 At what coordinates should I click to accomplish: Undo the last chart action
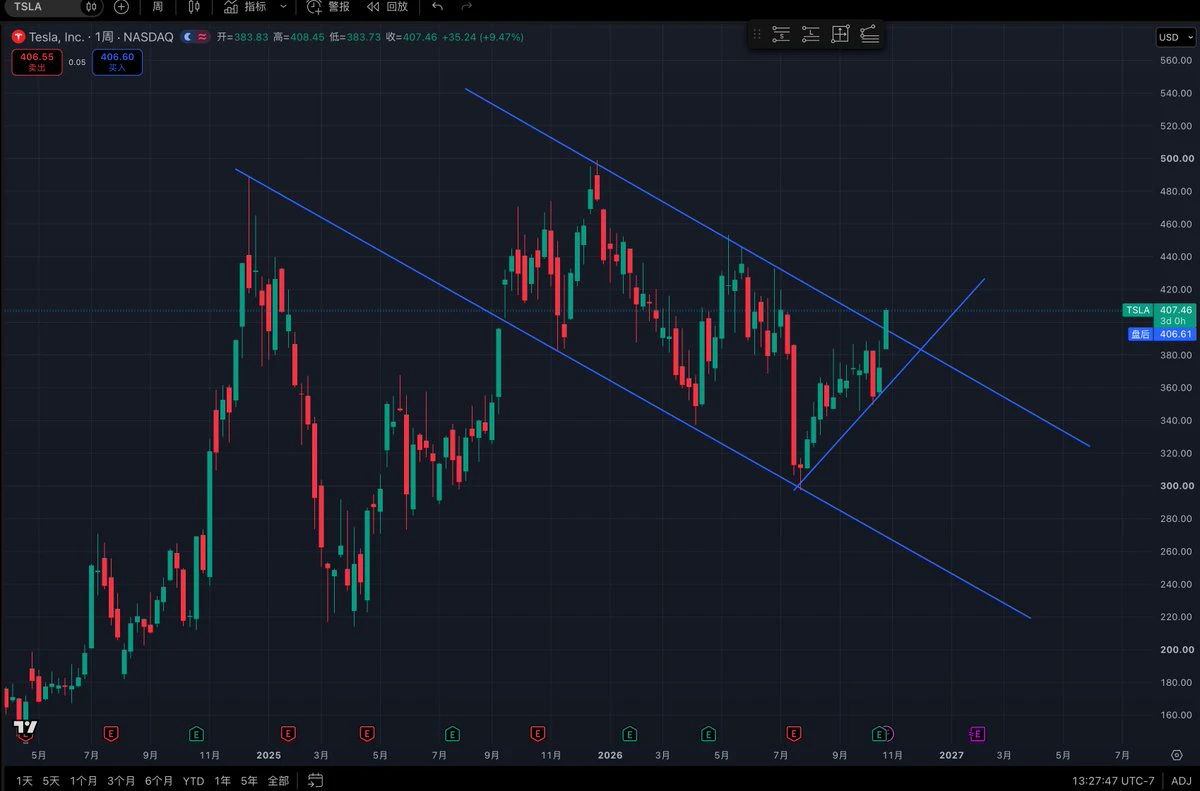437,6
